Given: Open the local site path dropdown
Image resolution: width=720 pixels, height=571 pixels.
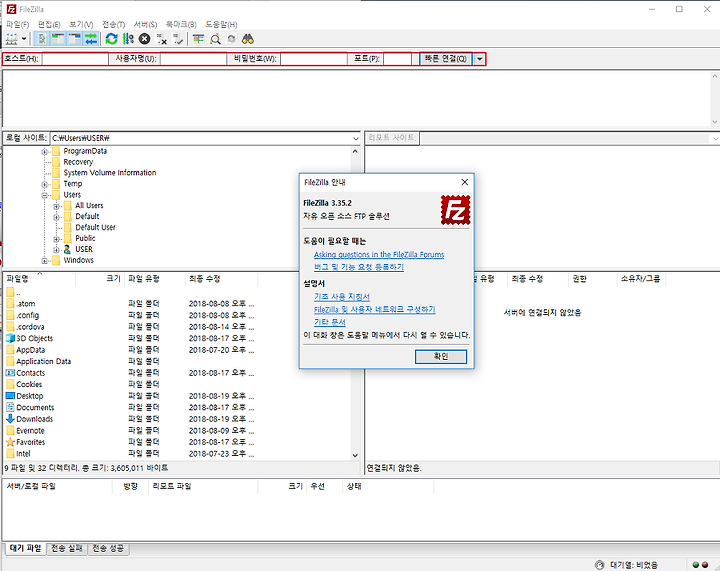Looking at the screenshot, I should click(x=356, y=138).
